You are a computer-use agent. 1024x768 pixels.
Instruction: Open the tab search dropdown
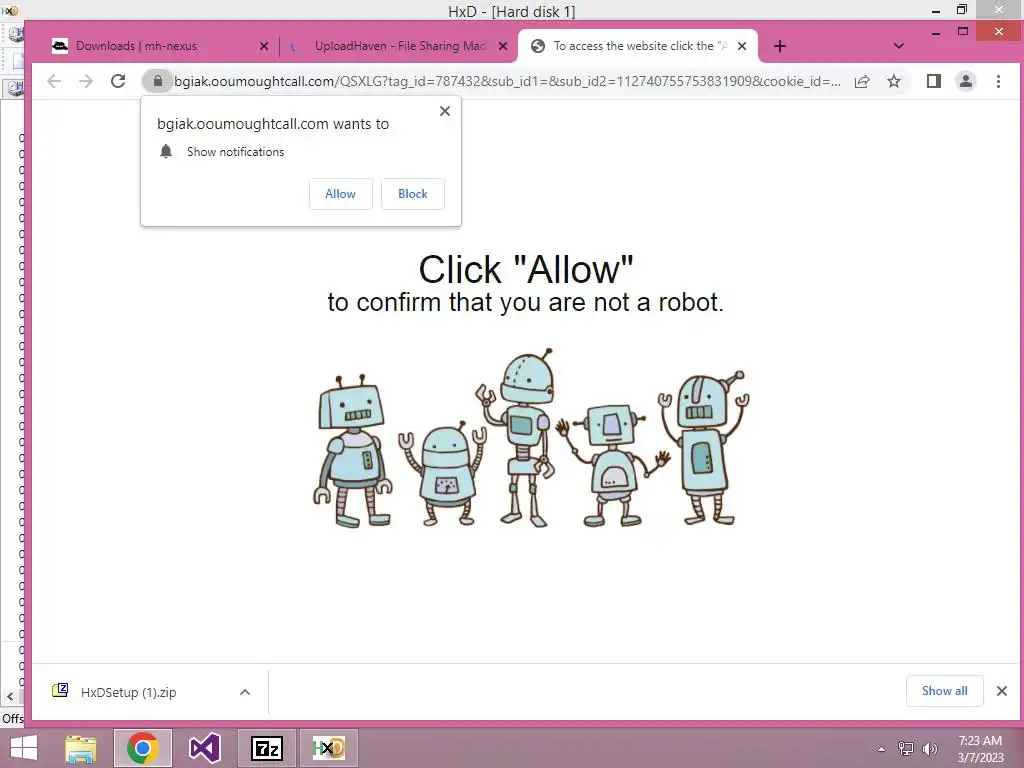(899, 46)
